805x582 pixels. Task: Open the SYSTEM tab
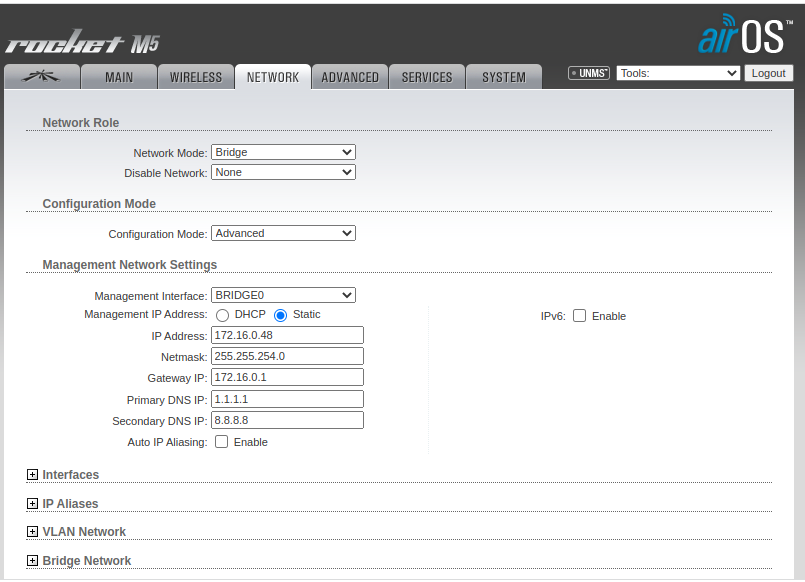(504, 77)
